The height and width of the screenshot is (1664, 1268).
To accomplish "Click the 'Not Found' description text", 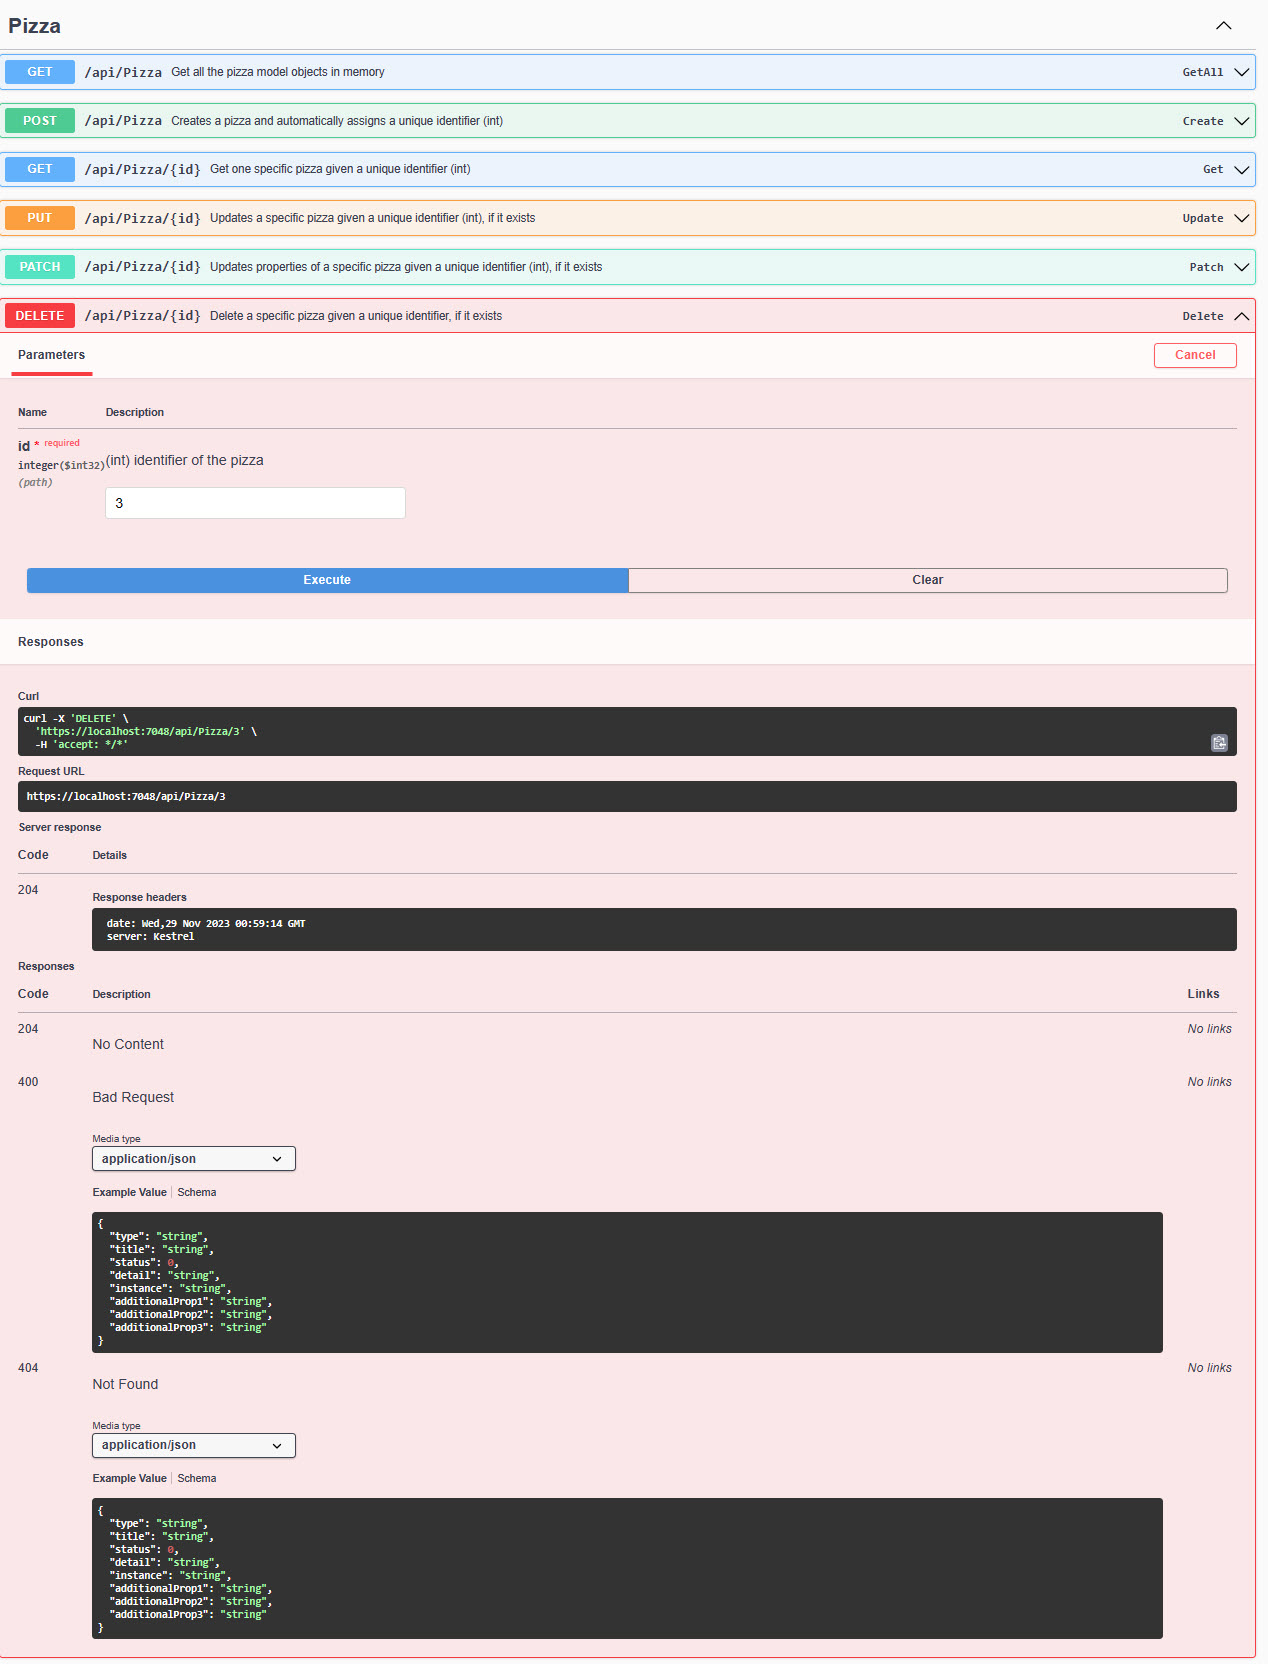I will tap(125, 1384).
